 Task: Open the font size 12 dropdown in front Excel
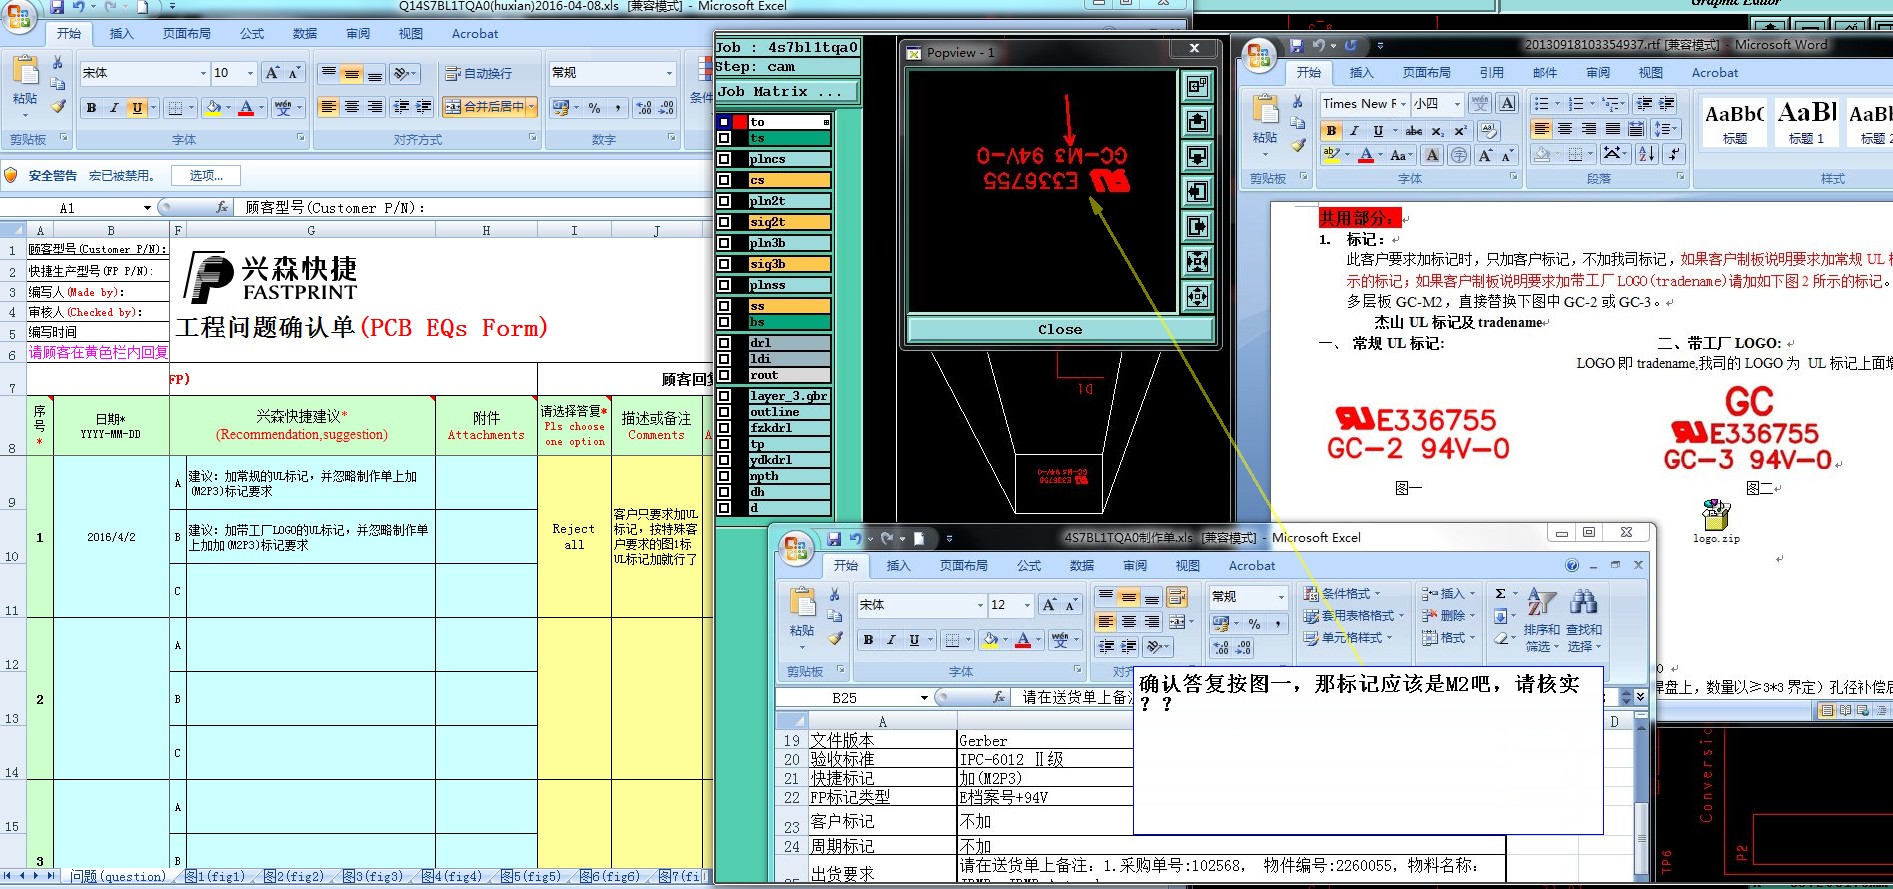pos(1027,605)
